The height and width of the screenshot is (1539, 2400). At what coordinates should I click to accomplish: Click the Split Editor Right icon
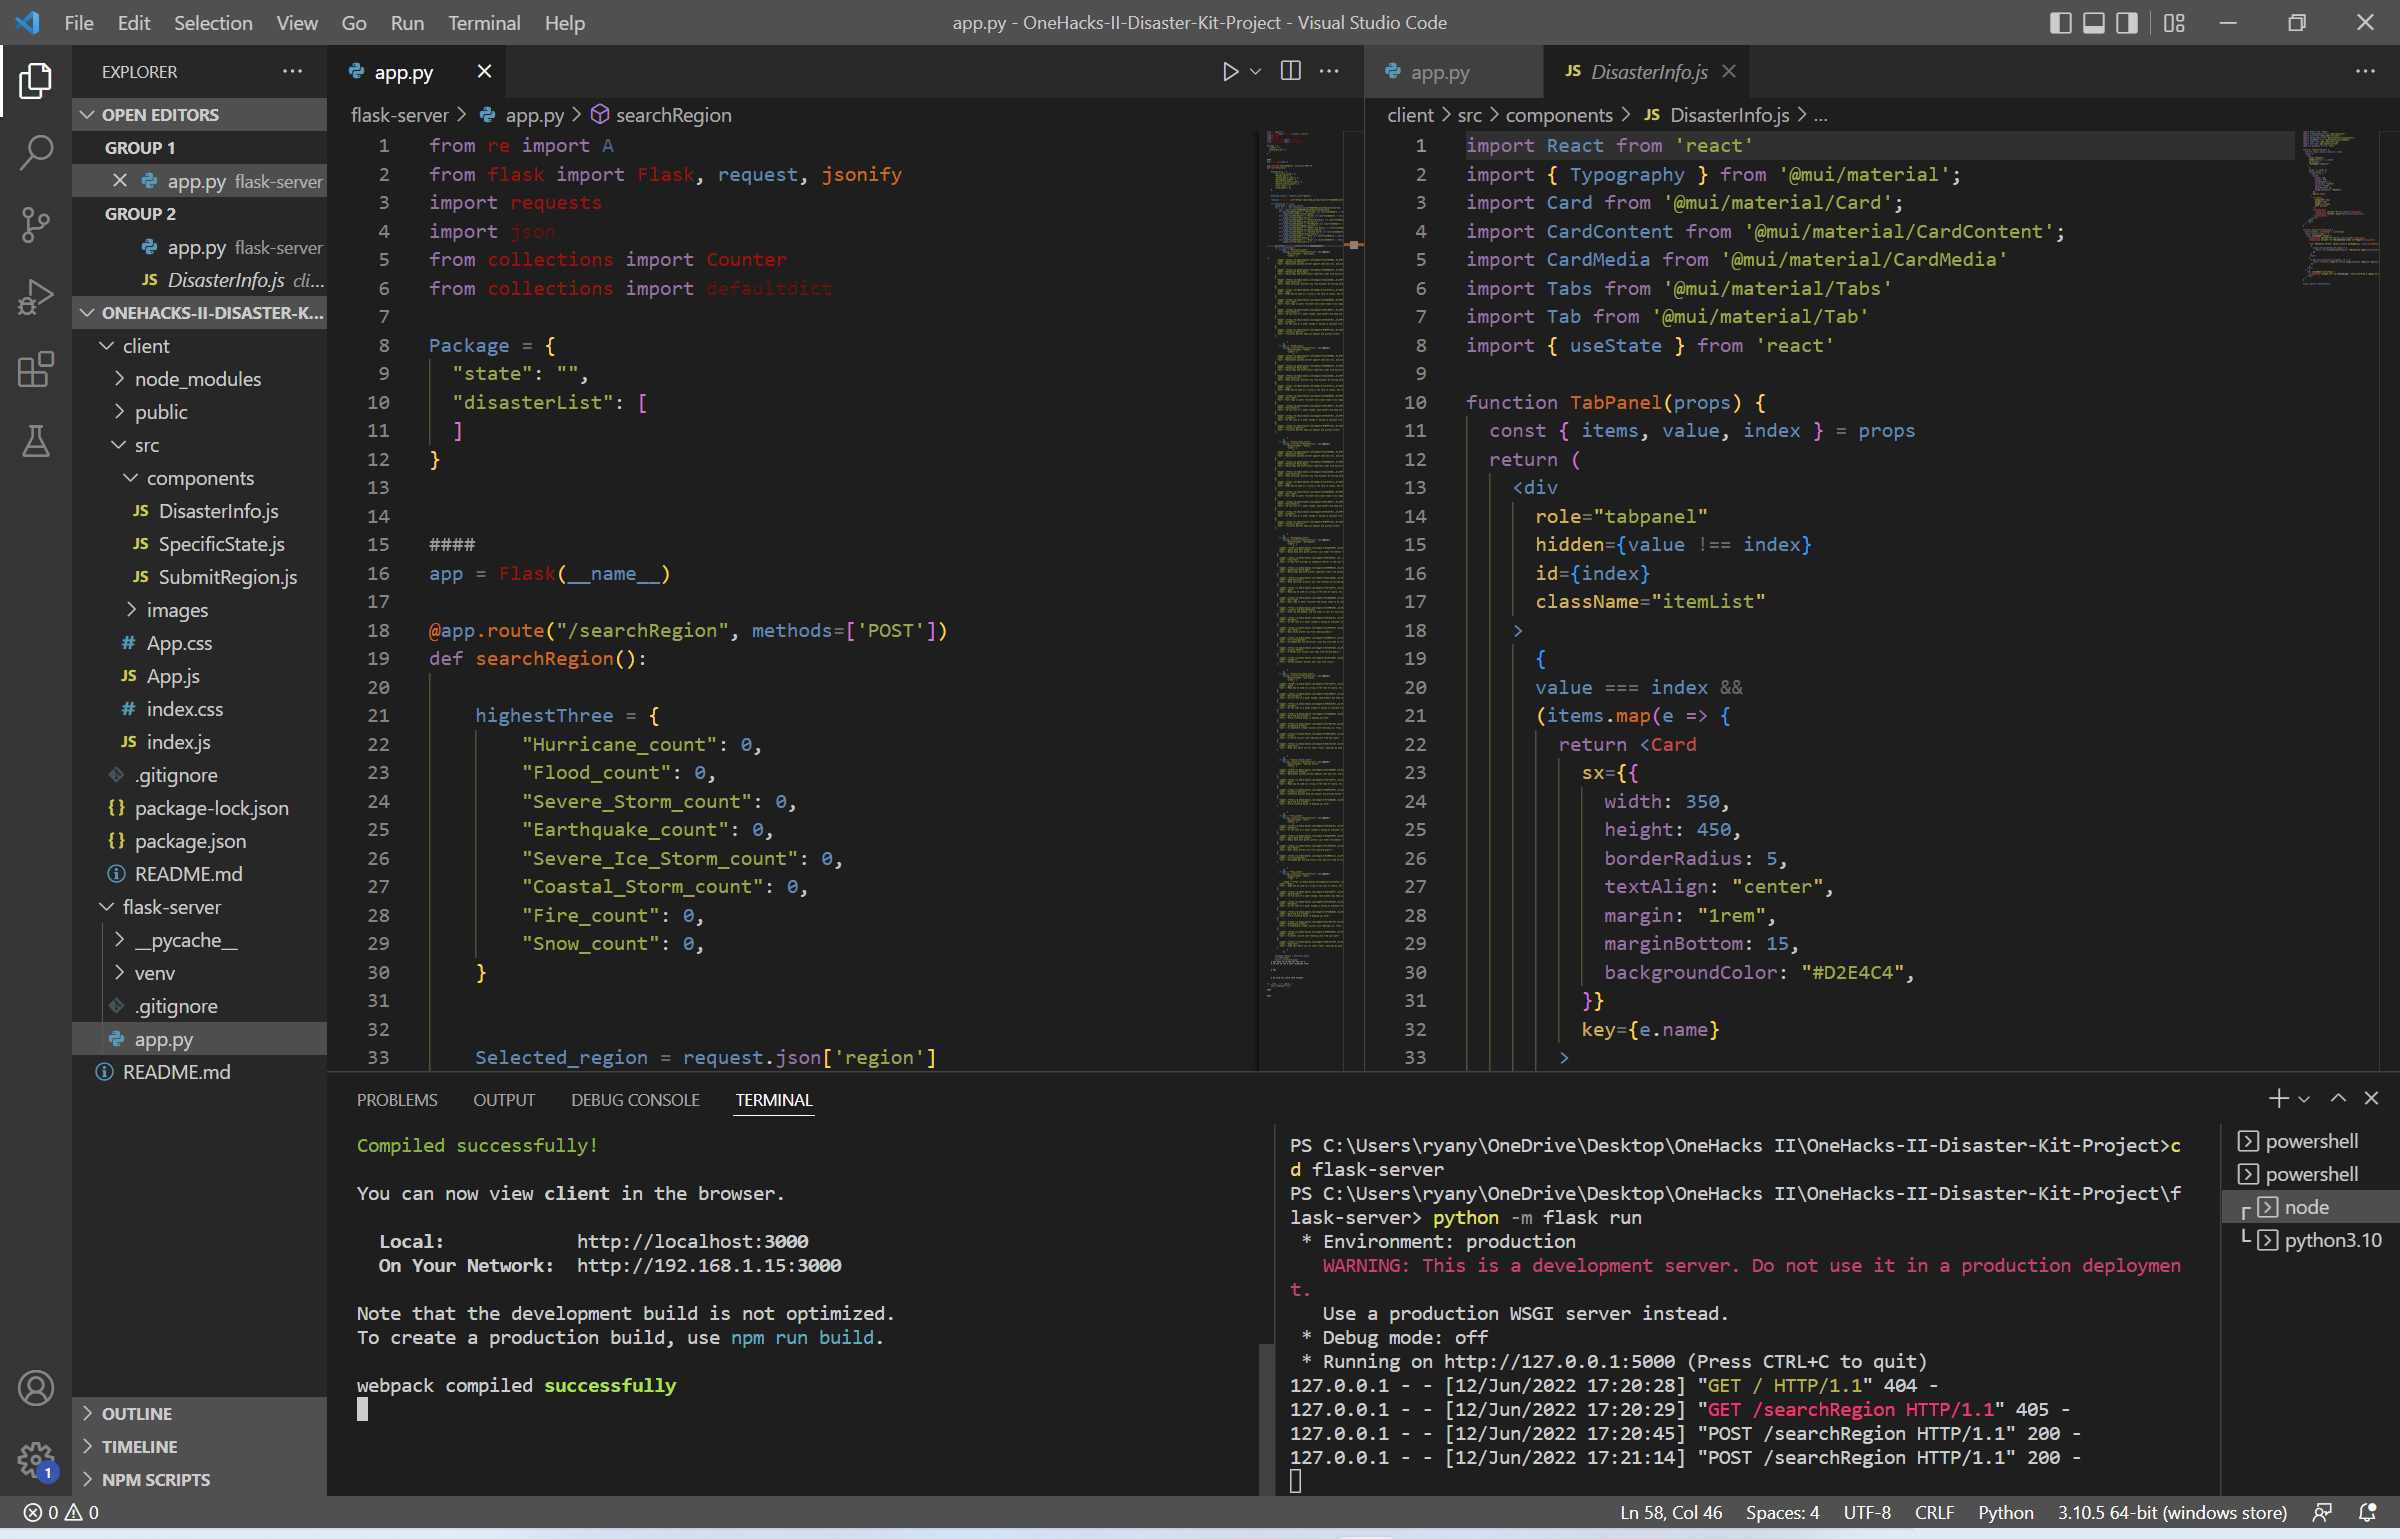1291,72
